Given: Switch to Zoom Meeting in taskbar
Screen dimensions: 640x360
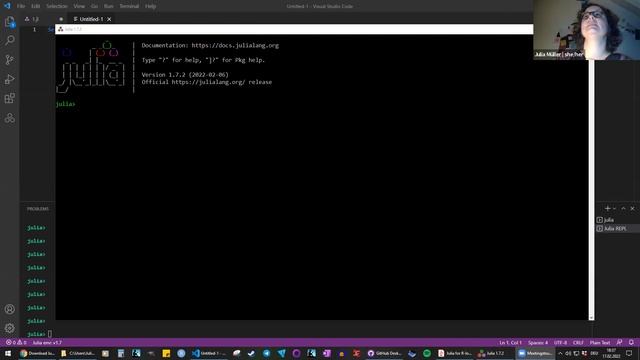Looking at the screenshot, I should pos(536,353).
